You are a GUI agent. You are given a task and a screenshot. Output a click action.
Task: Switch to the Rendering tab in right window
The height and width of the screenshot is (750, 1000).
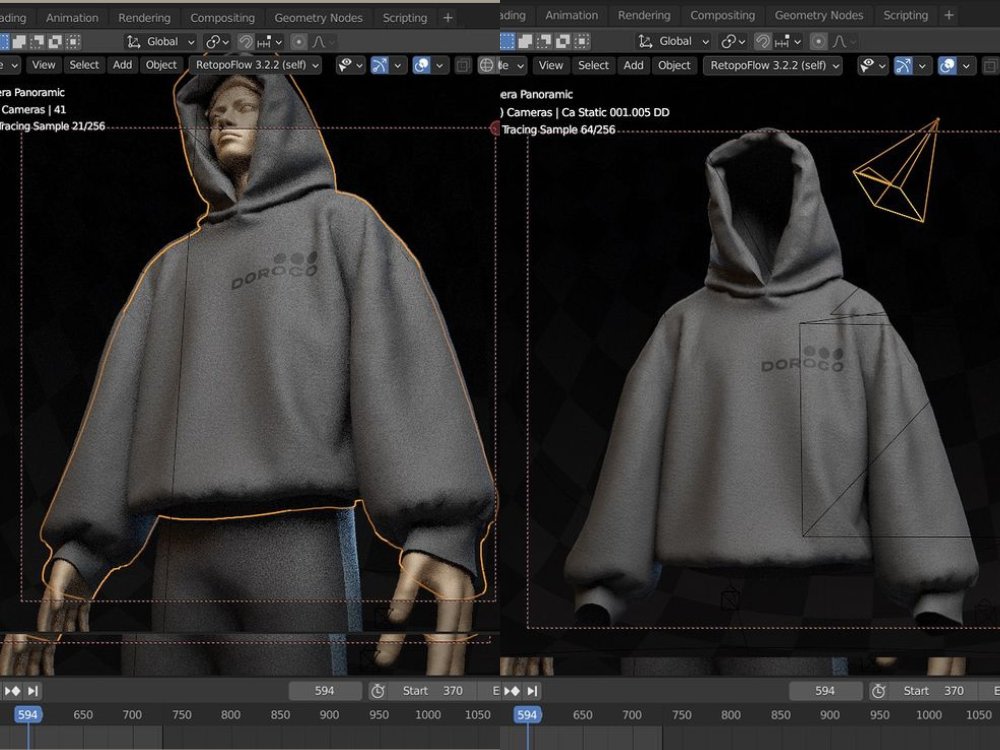[x=643, y=15]
